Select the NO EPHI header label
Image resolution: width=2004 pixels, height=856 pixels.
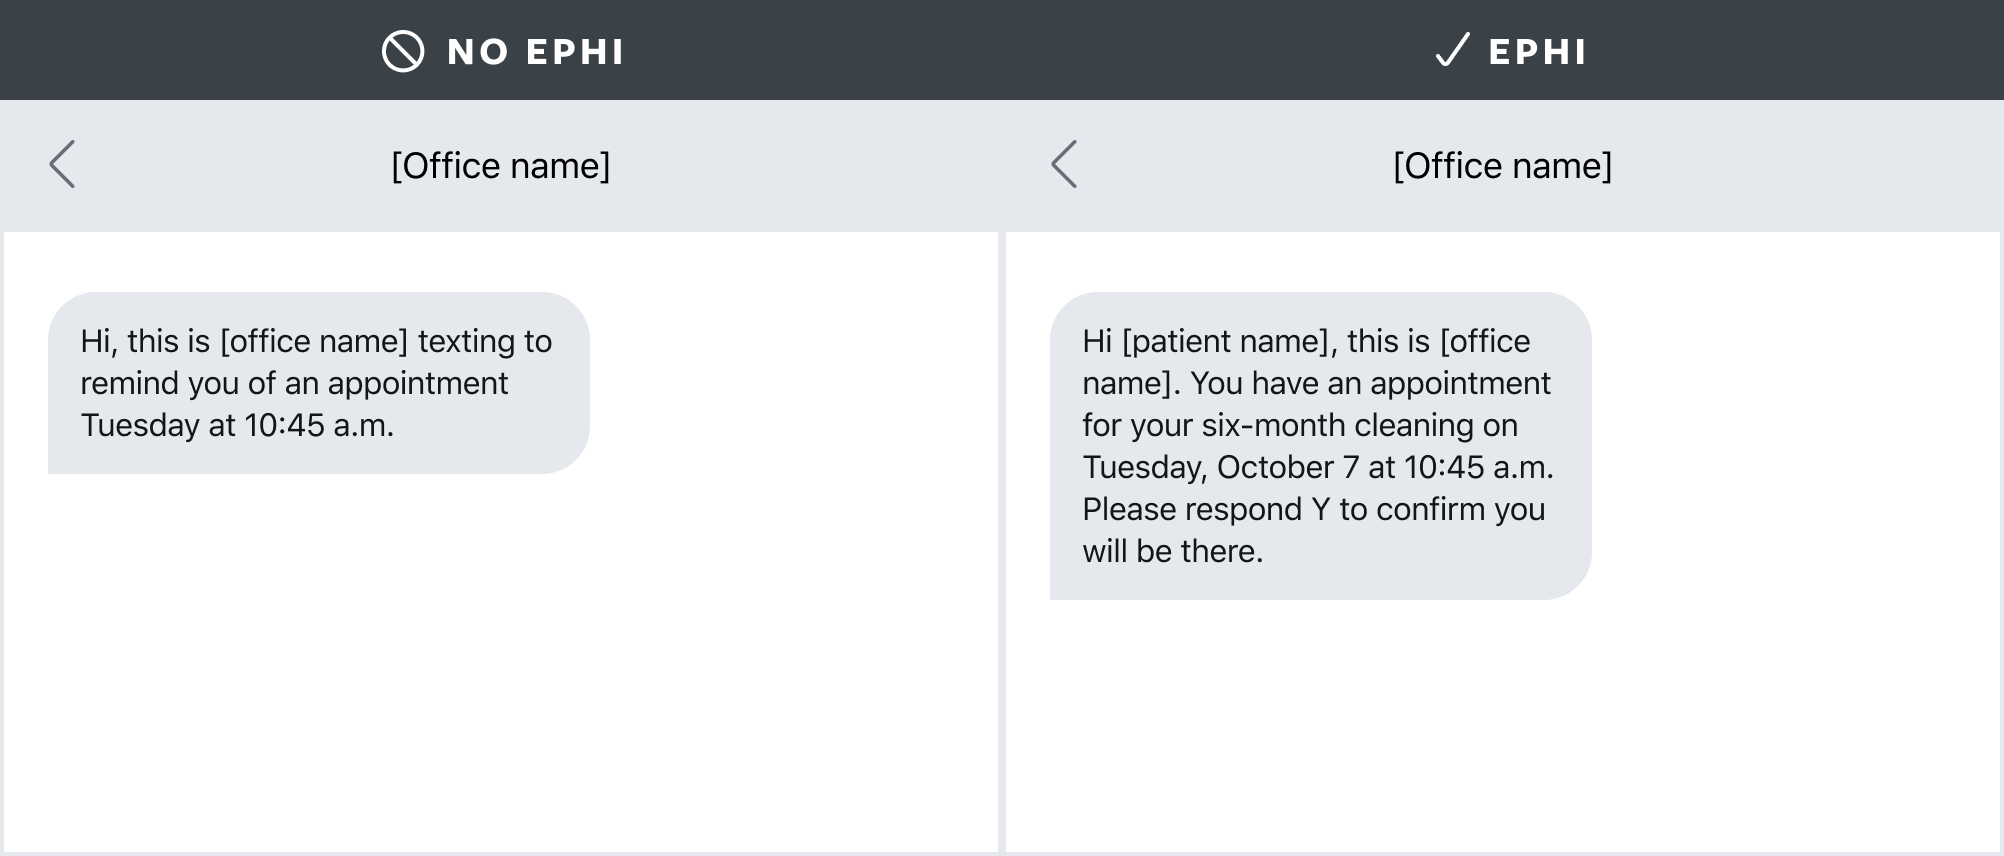(535, 52)
